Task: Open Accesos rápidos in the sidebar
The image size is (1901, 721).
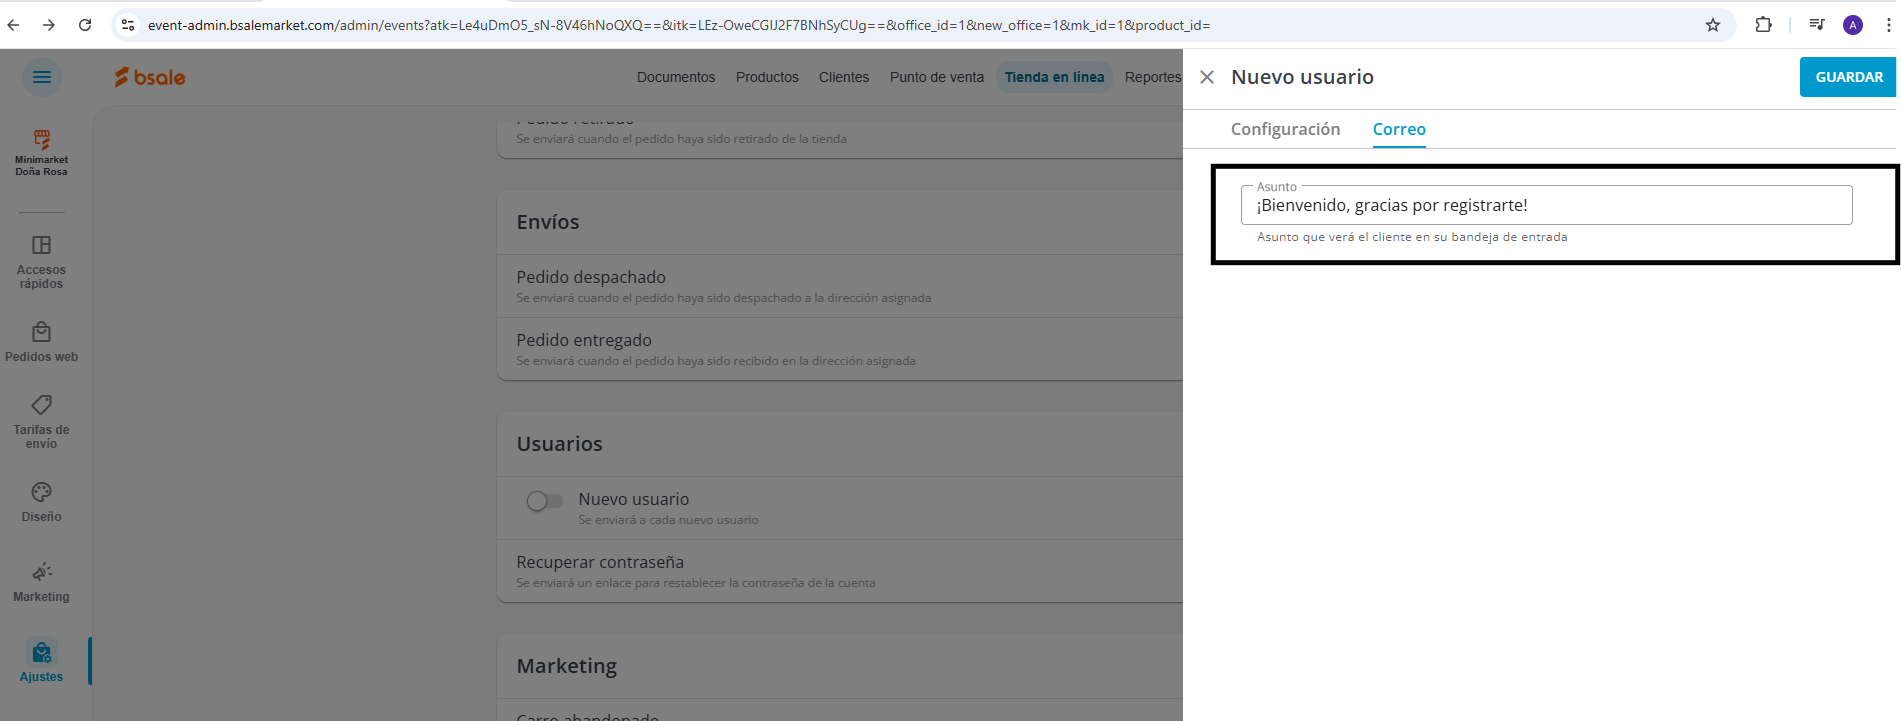Action: click(x=42, y=262)
